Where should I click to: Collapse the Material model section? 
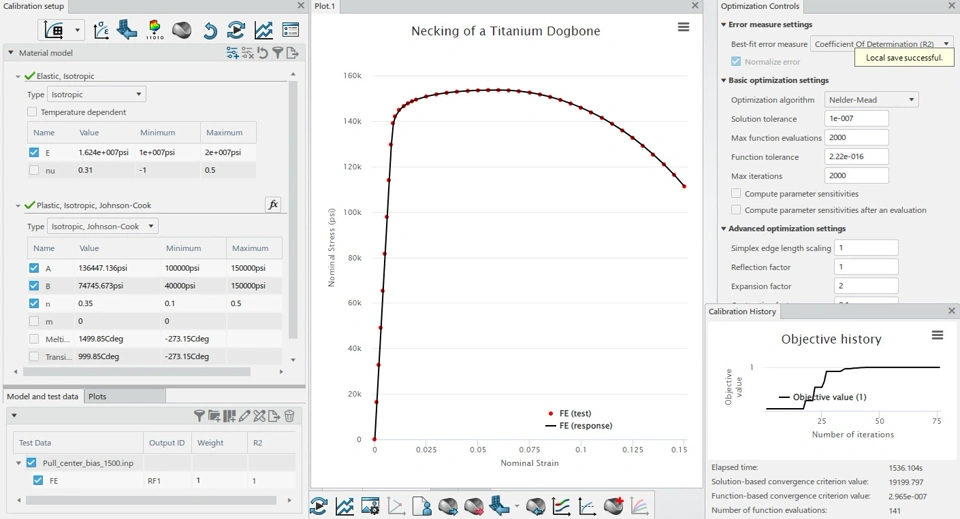pyautogui.click(x=10, y=53)
